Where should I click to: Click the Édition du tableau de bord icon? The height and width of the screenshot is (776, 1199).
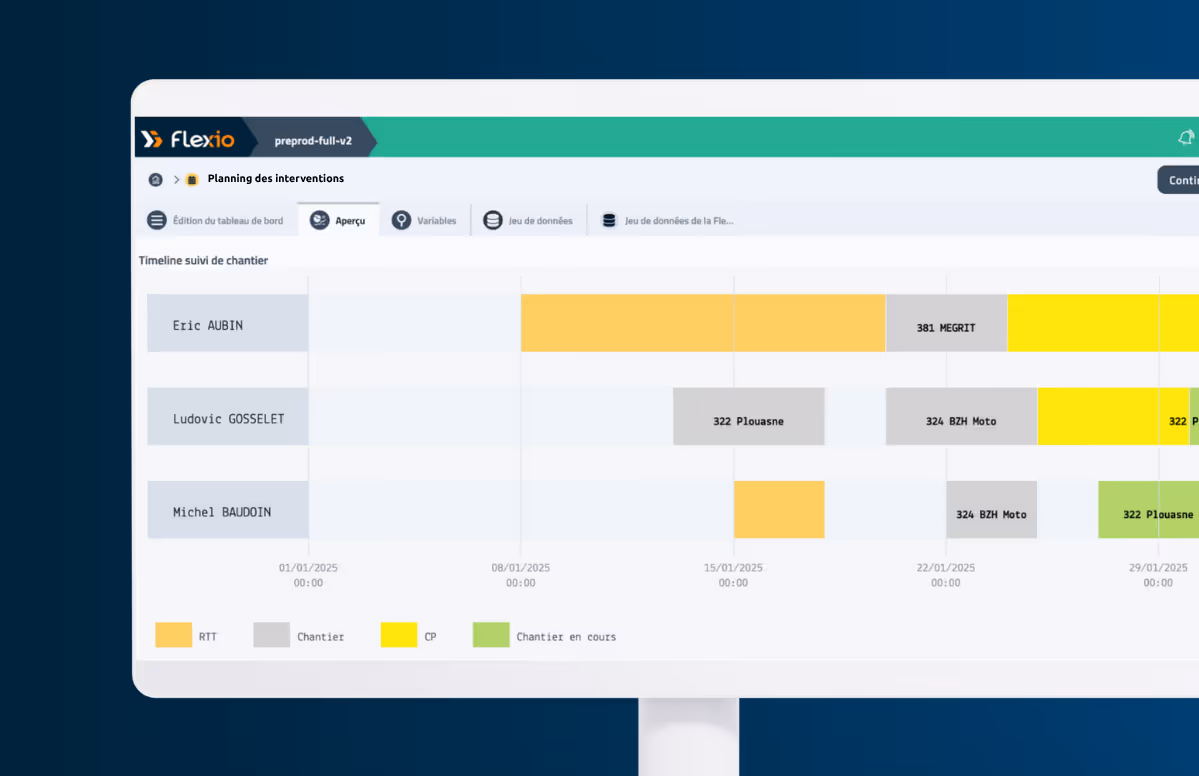click(x=157, y=220)
